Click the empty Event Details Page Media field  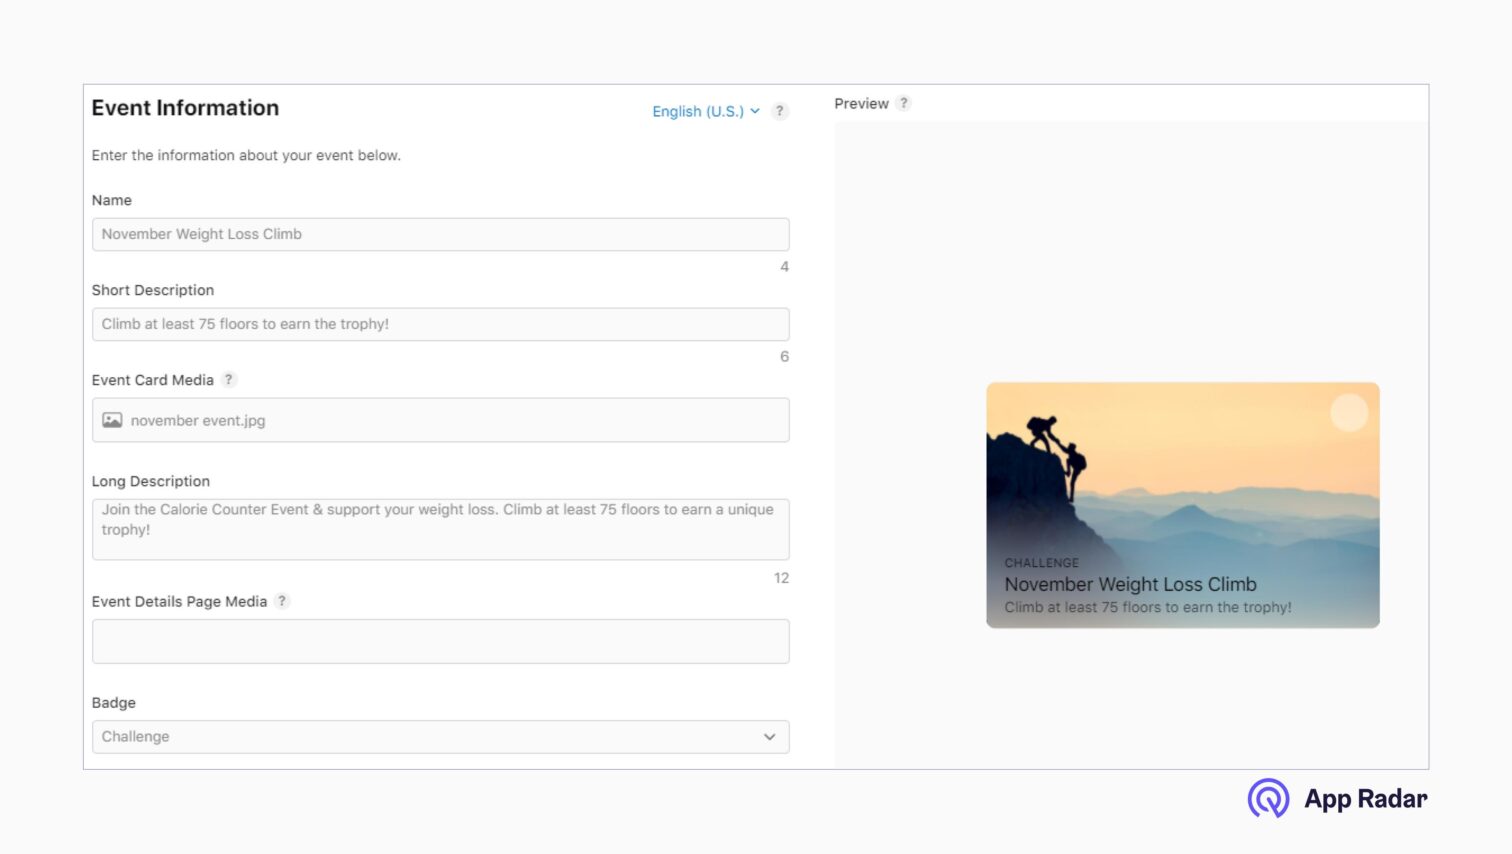tap(440, 641)
